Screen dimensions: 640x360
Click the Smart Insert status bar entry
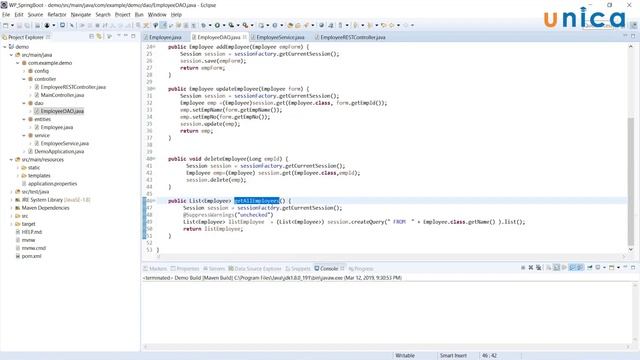pyautogui.click(x=453, y=356)
